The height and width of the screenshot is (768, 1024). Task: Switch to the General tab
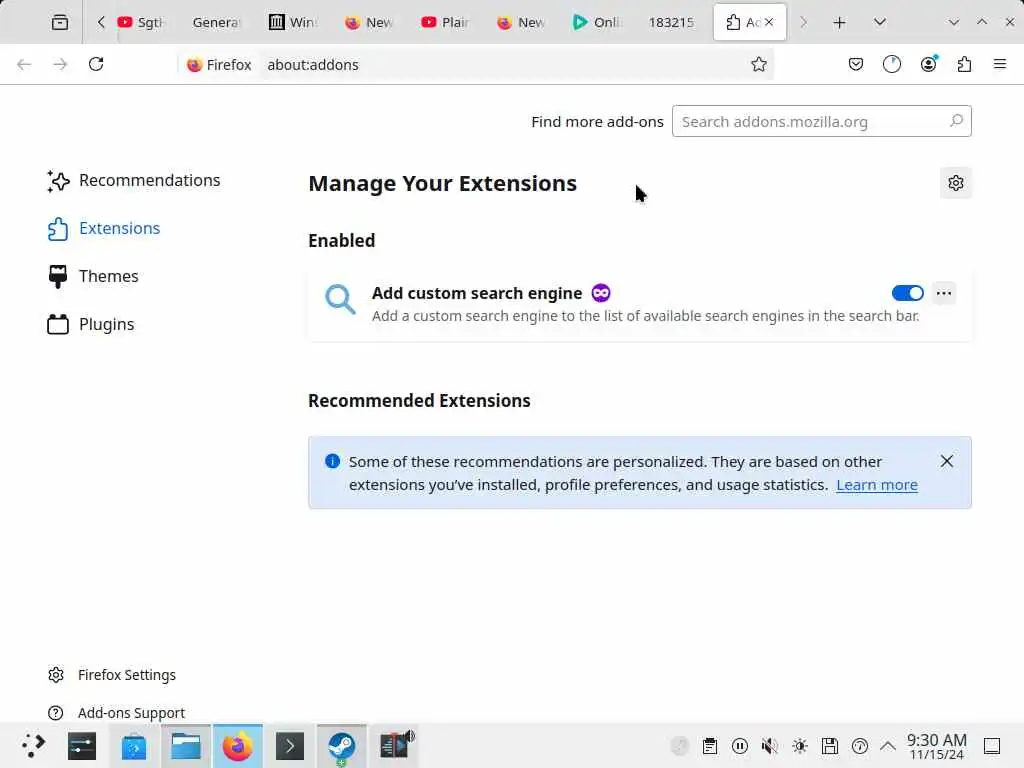pos(216,22)
